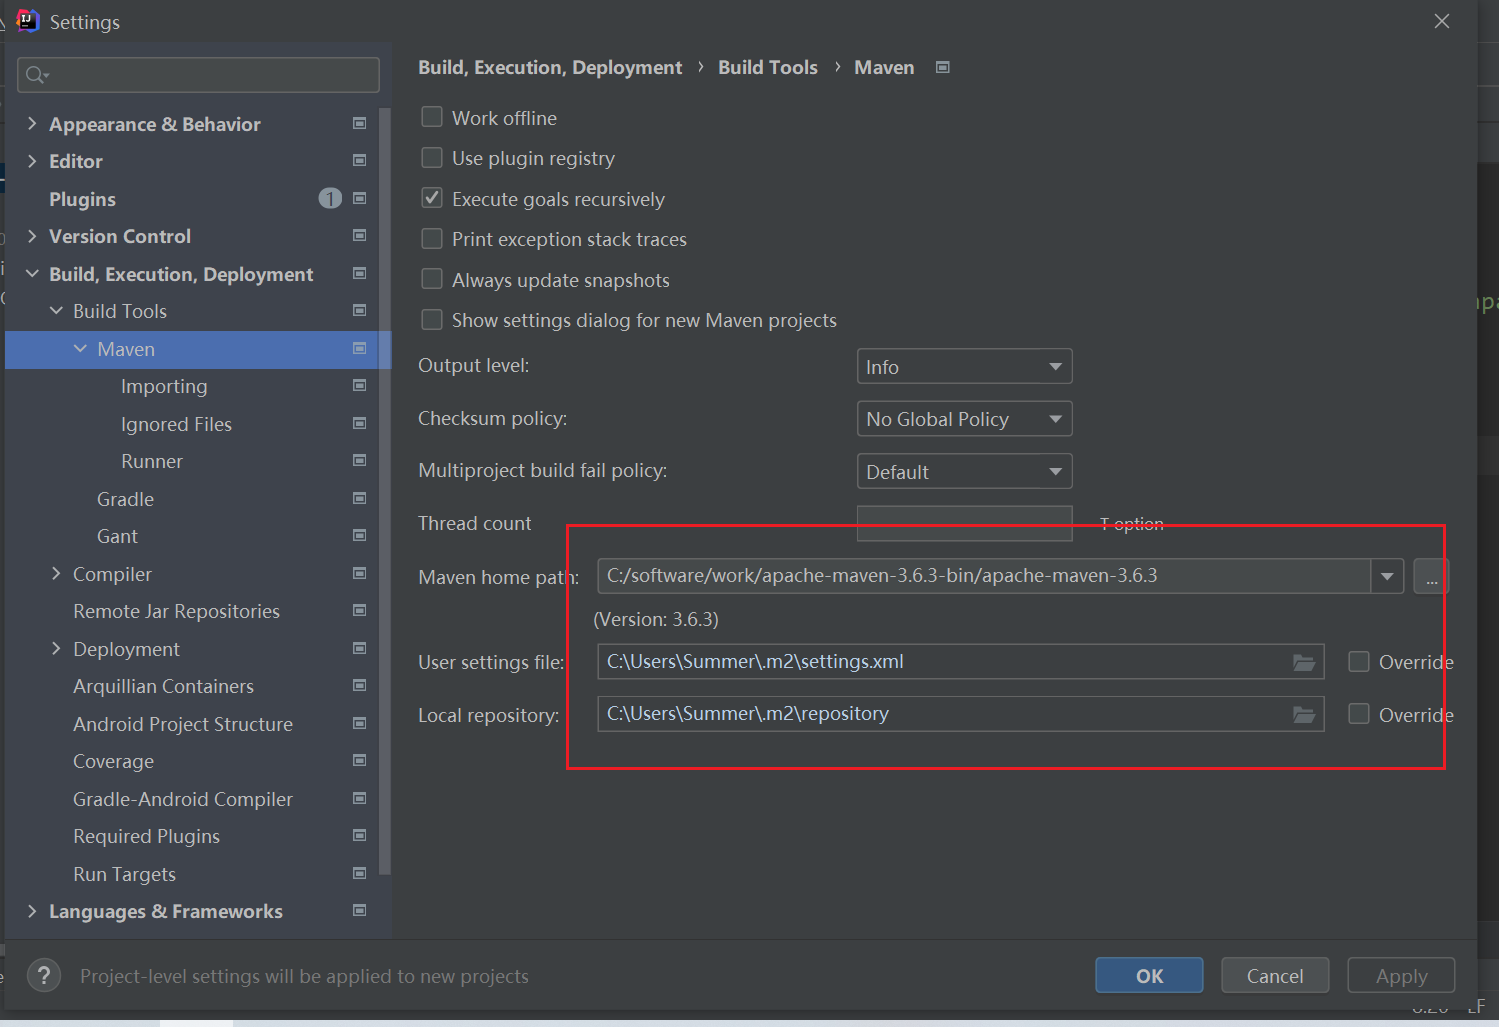Collapse the Build Tools node

(x=56, y=310)
